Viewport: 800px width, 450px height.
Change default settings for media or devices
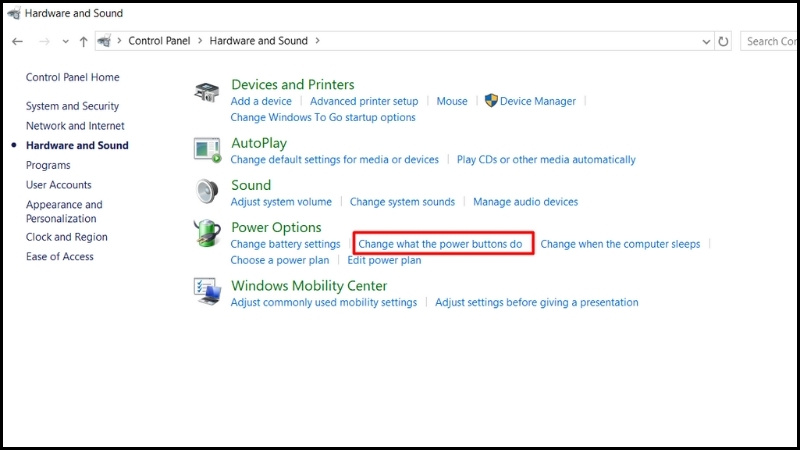pyautogui.click(x=334, y=160)
